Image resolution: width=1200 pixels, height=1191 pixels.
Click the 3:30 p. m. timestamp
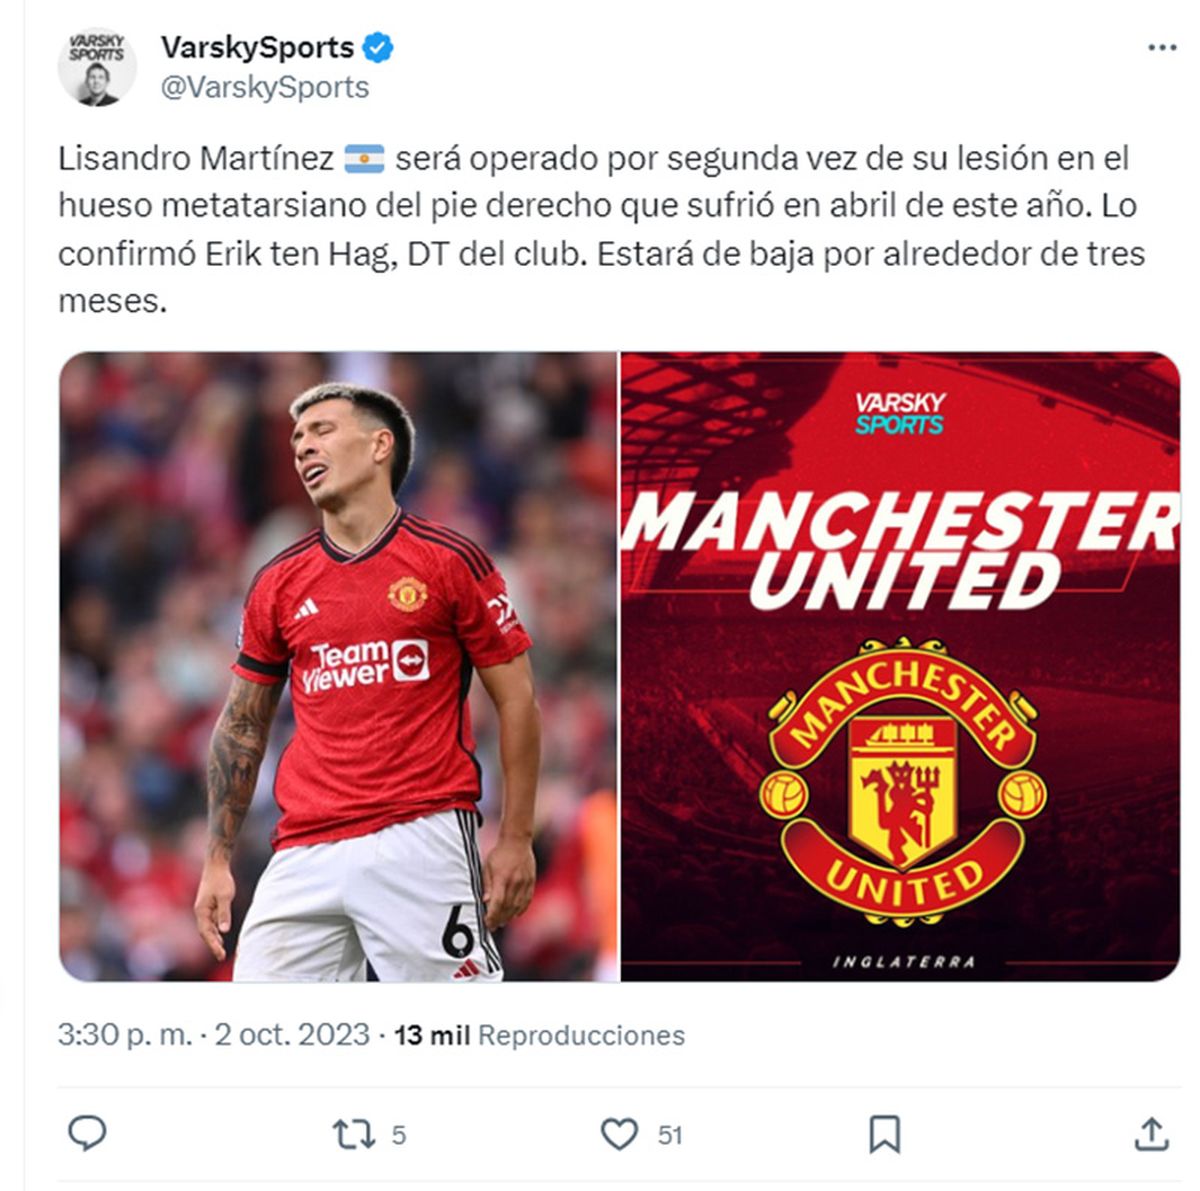(x=124, y=1035)
